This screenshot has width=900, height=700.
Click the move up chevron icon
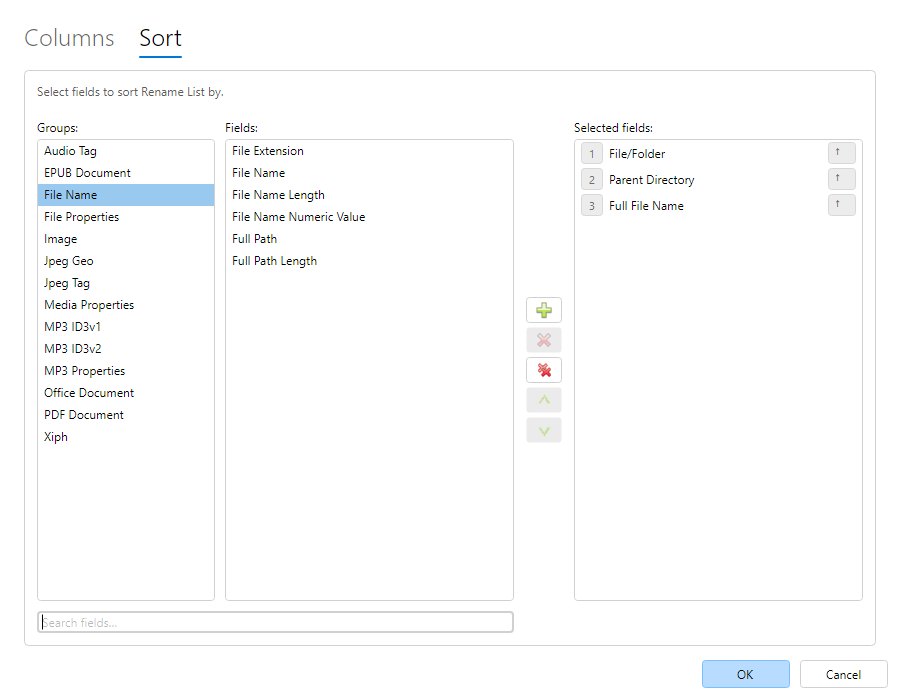click(544, 400)
